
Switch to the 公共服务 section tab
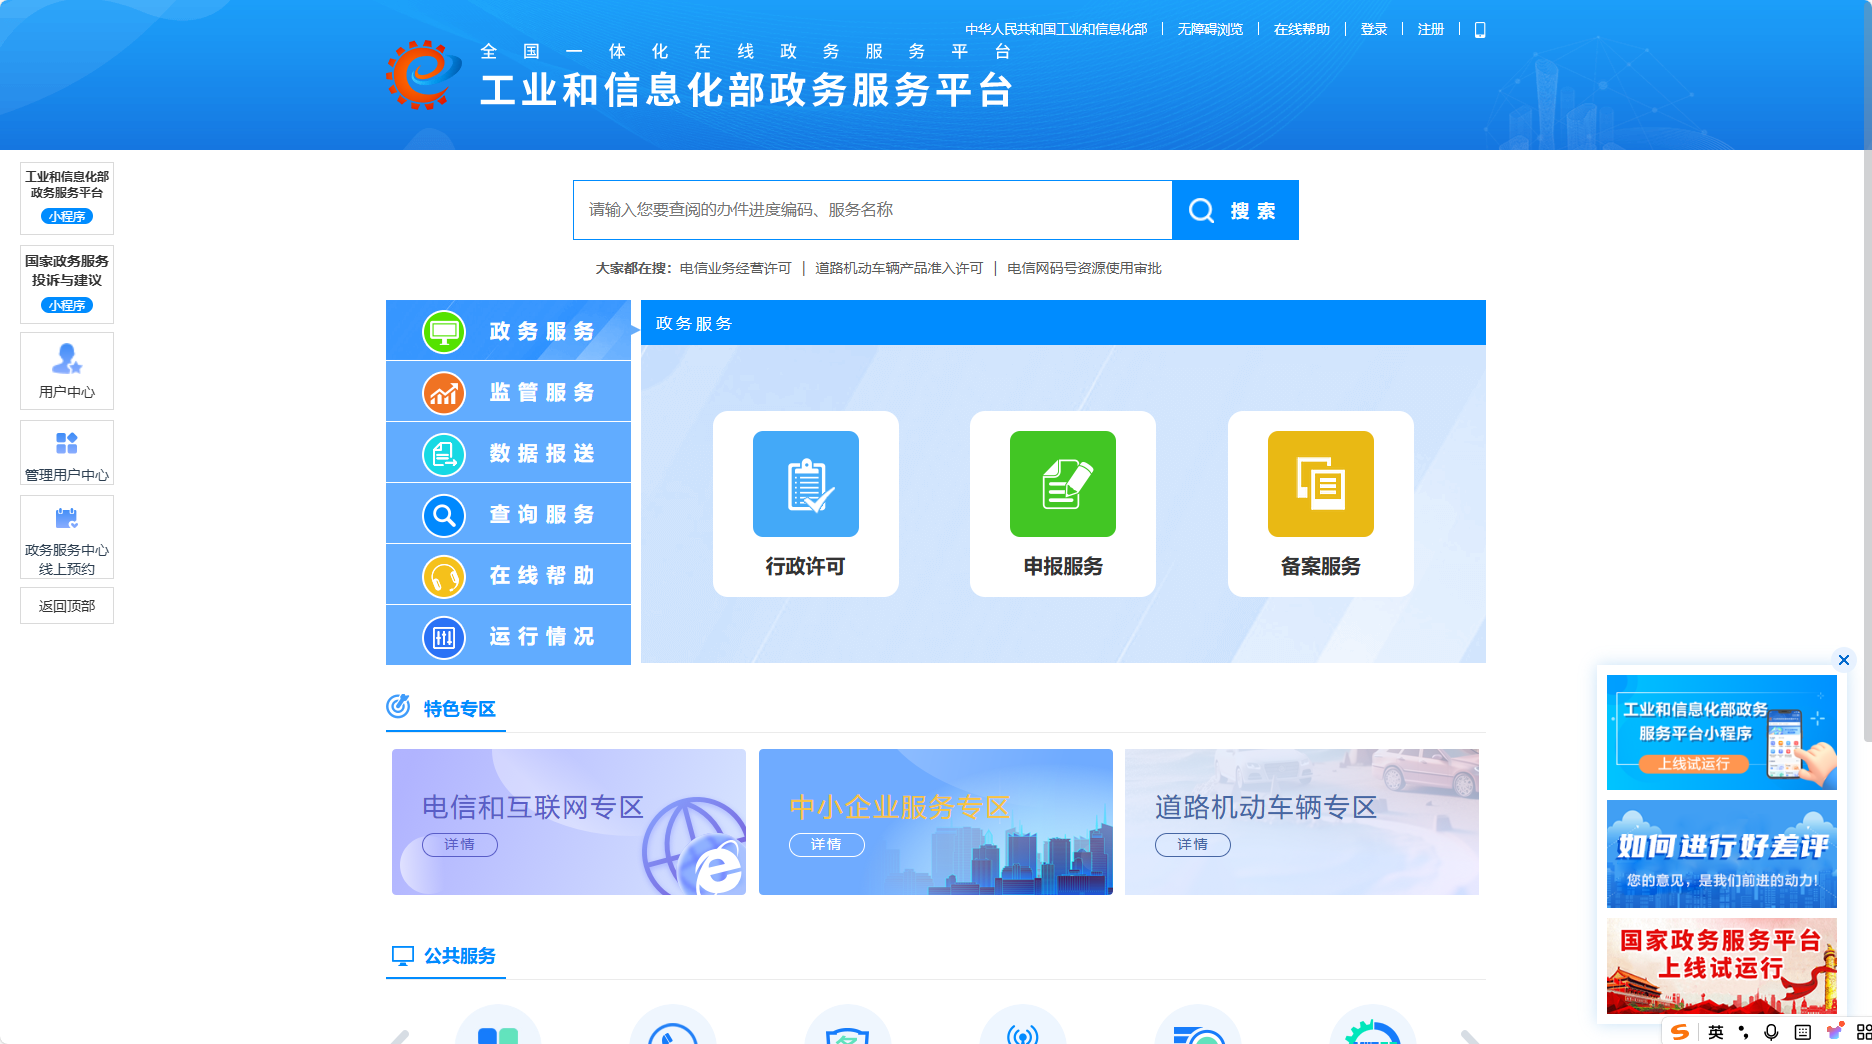coord(461,956)
